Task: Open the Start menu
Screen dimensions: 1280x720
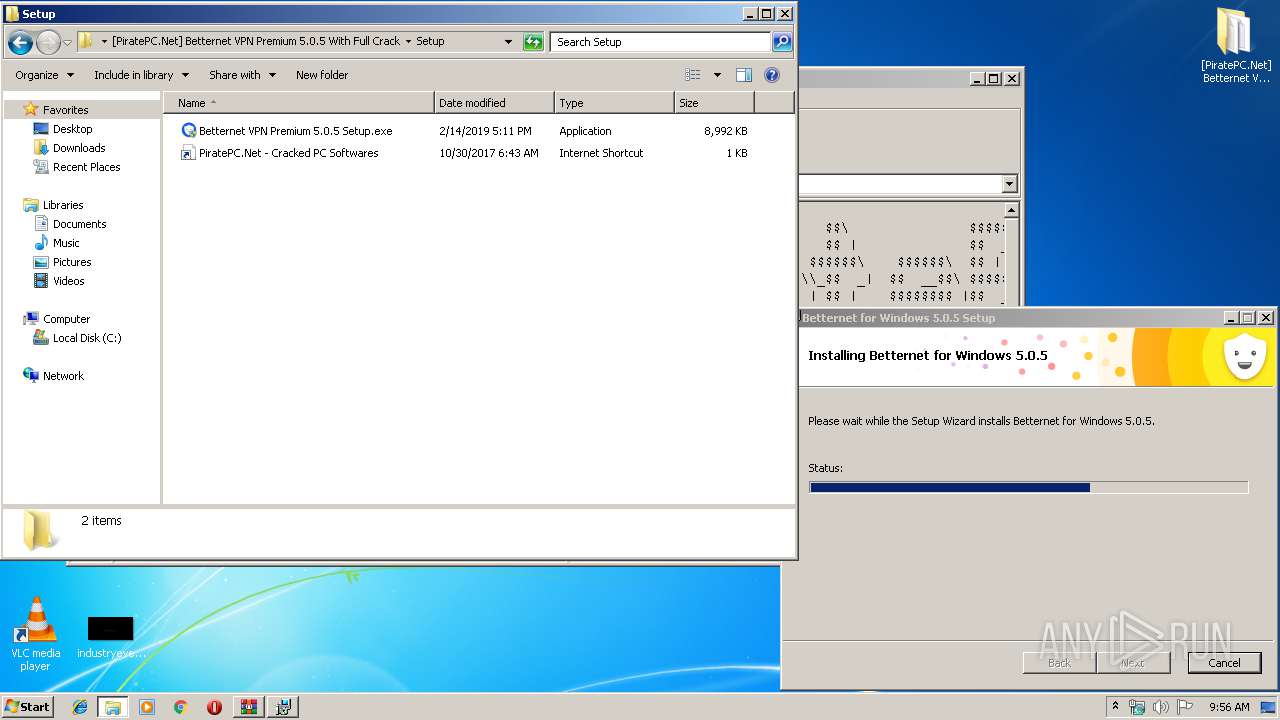Action: (28, 706)
